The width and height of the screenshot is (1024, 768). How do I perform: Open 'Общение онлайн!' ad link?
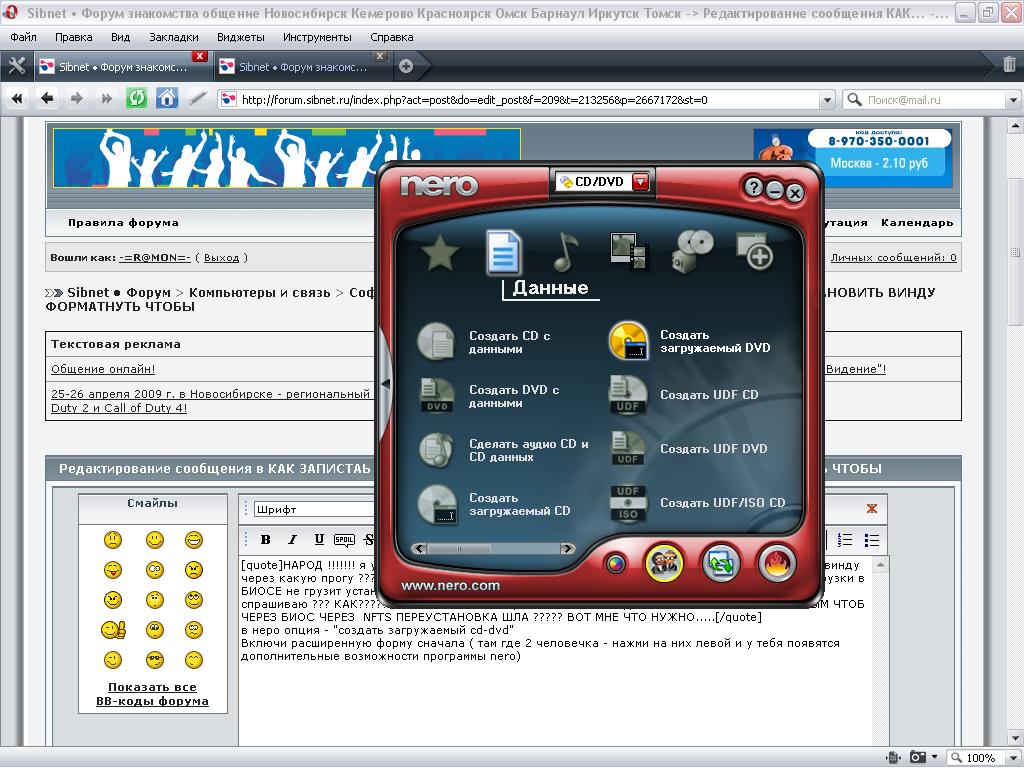coord(103,369)
